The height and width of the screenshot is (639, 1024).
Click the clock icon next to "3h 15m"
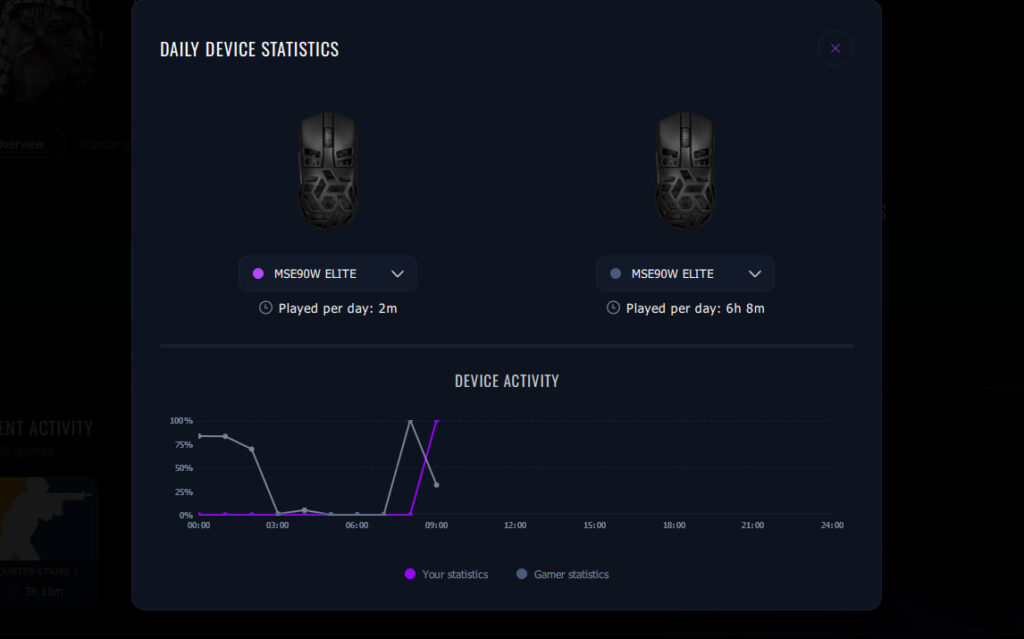click(13, 591)
